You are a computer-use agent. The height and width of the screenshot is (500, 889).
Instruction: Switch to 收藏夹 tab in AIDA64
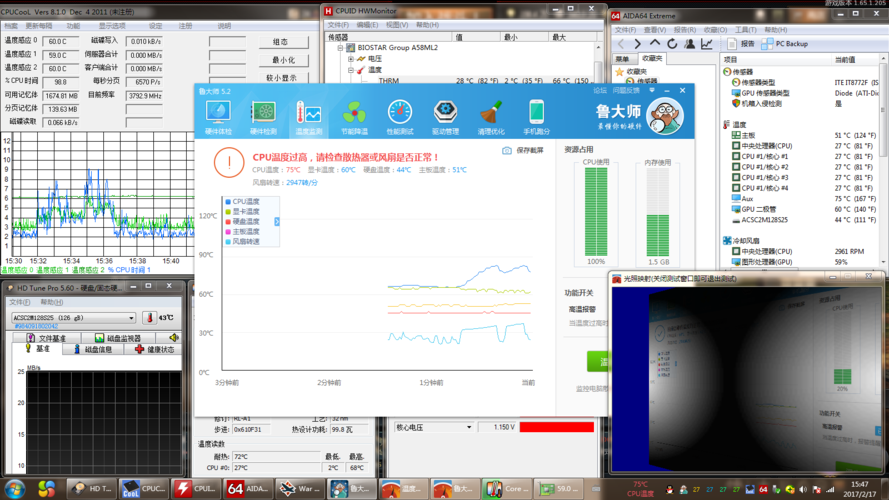point(652,58)
